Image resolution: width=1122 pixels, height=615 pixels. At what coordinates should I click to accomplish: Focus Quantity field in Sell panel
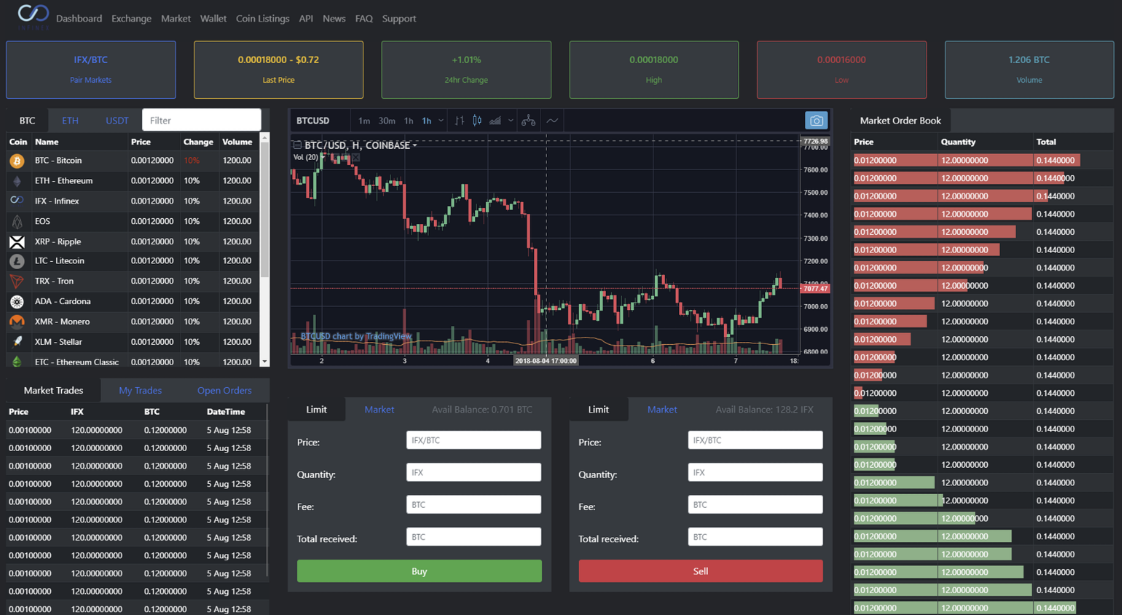point(755,473)
